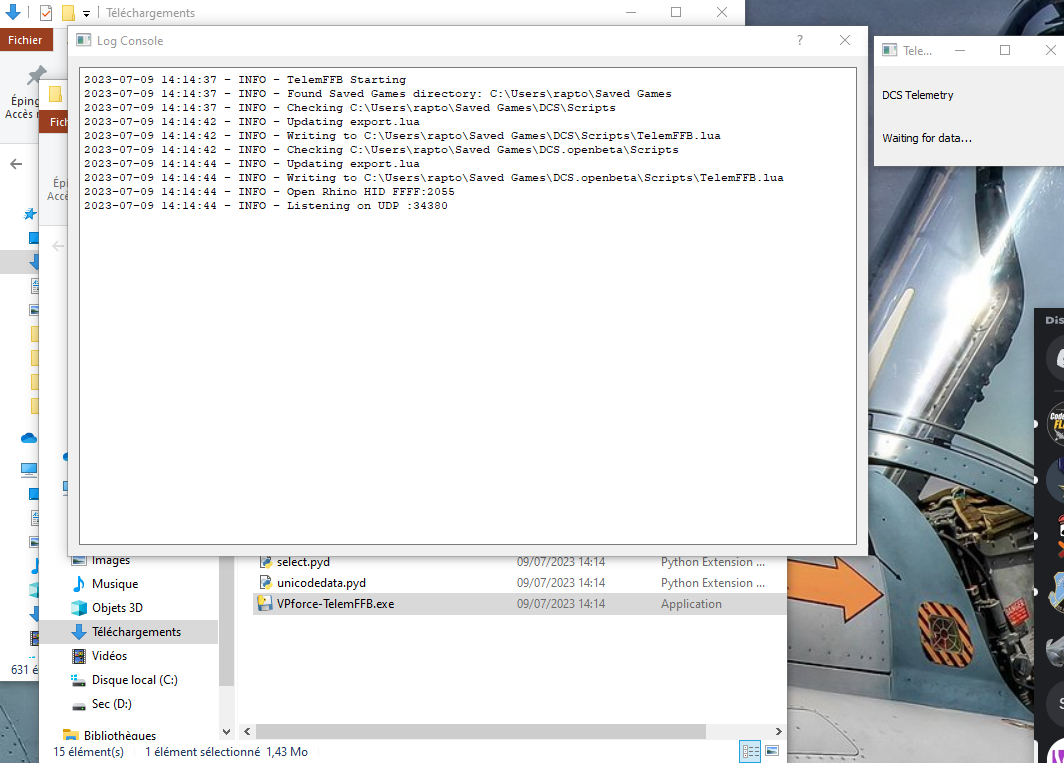Image resolution: width=1064 pixels, height=763 pixels.
Task: Click the 'Waiting for data...' text
Action: click(927, 138)
